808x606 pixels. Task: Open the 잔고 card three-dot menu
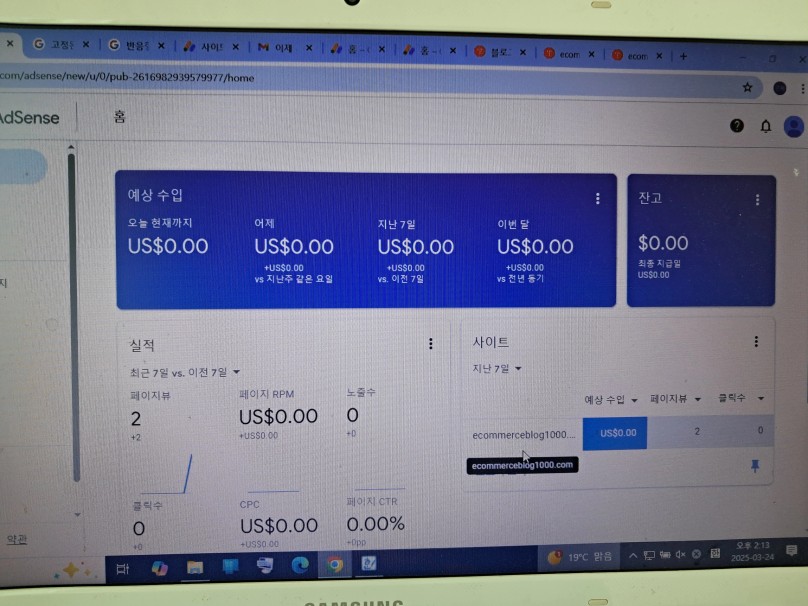point(758,199)
